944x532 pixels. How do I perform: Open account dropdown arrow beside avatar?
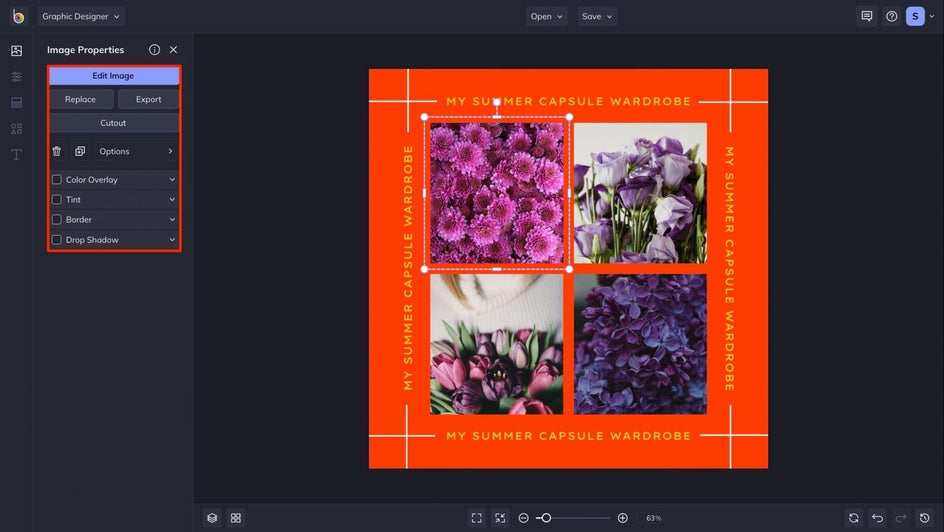[x=932, y=16]
